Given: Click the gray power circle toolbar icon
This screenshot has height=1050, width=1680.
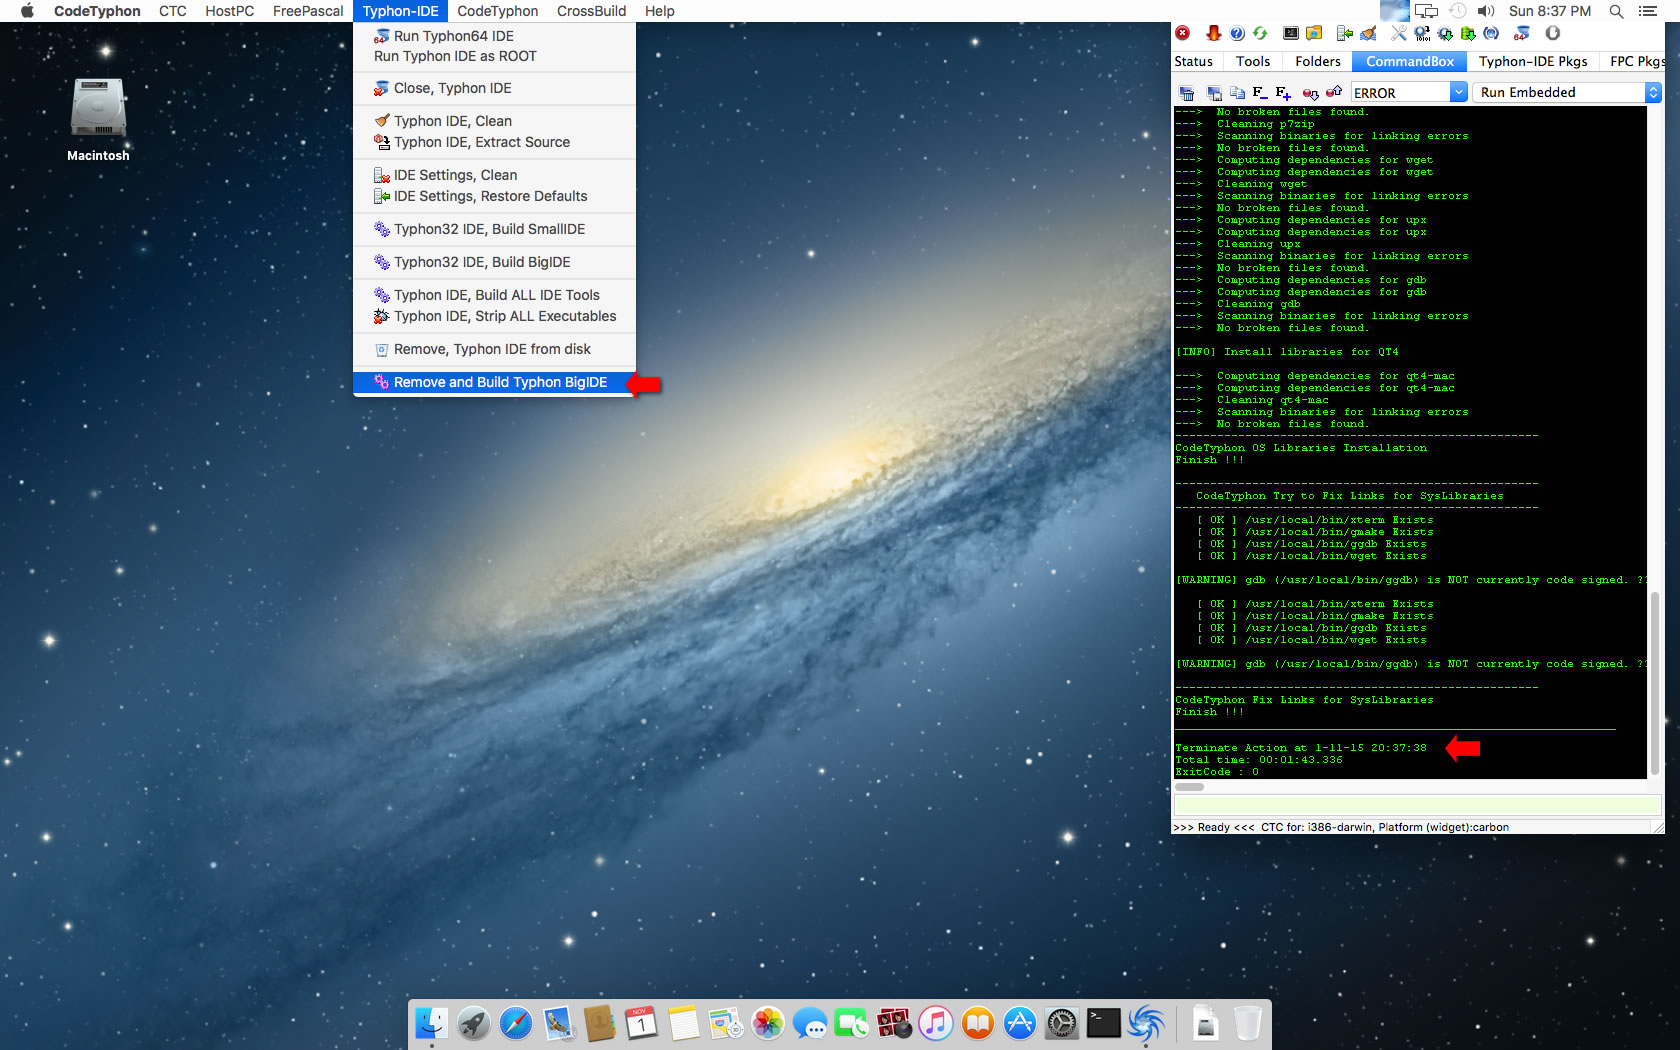Looking at the screenshot, I should 1553,33.
